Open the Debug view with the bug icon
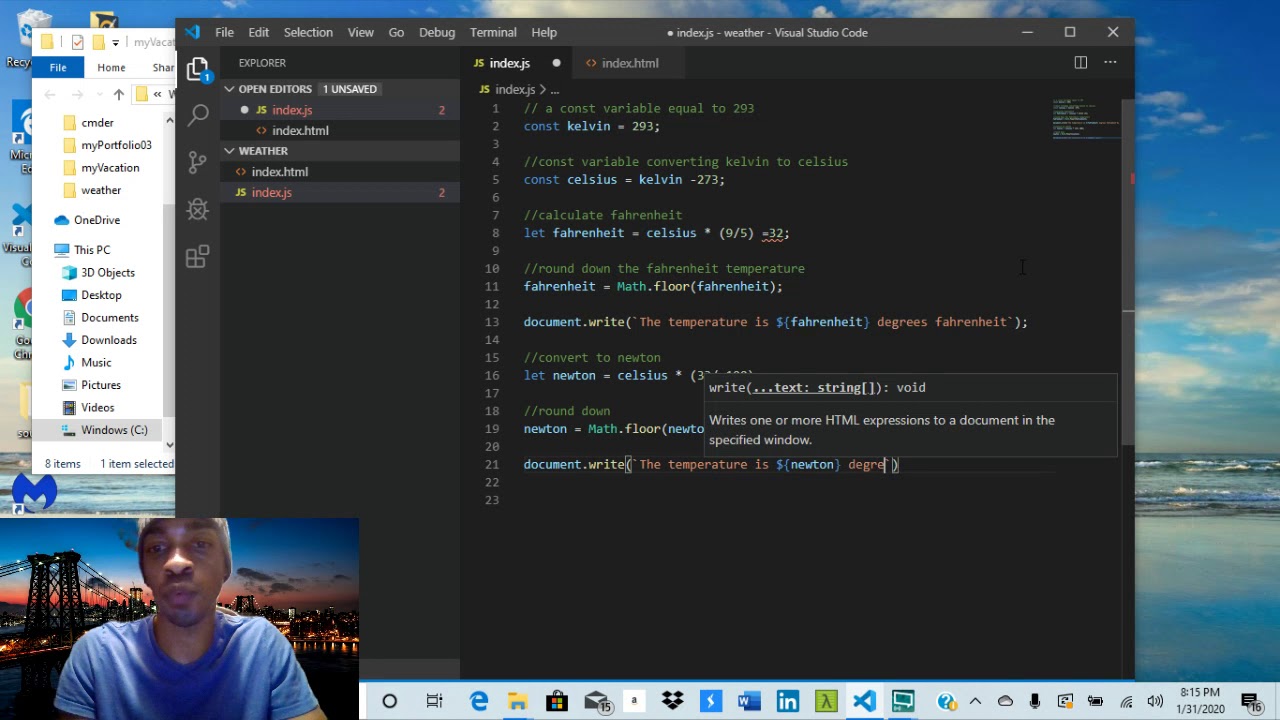 197,209
